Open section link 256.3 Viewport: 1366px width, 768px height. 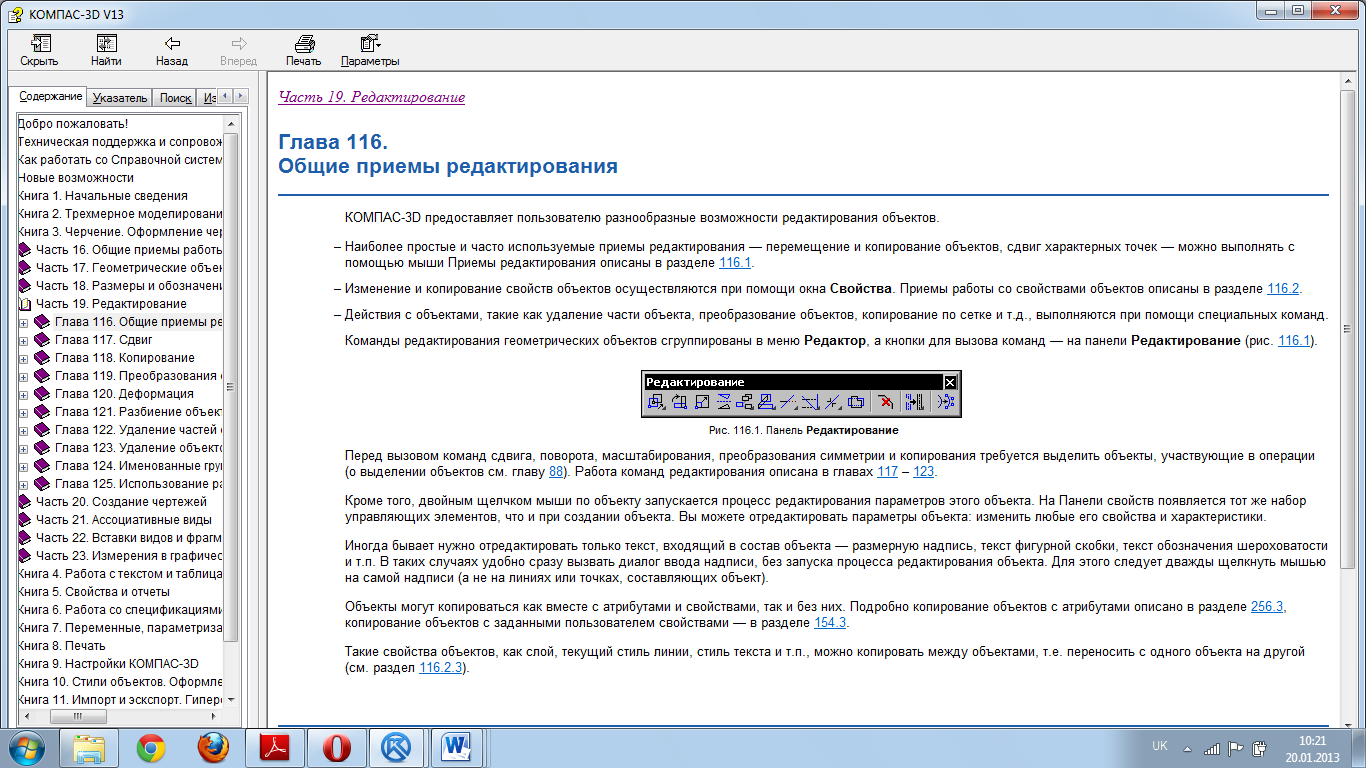click(x=1267, y=607)
